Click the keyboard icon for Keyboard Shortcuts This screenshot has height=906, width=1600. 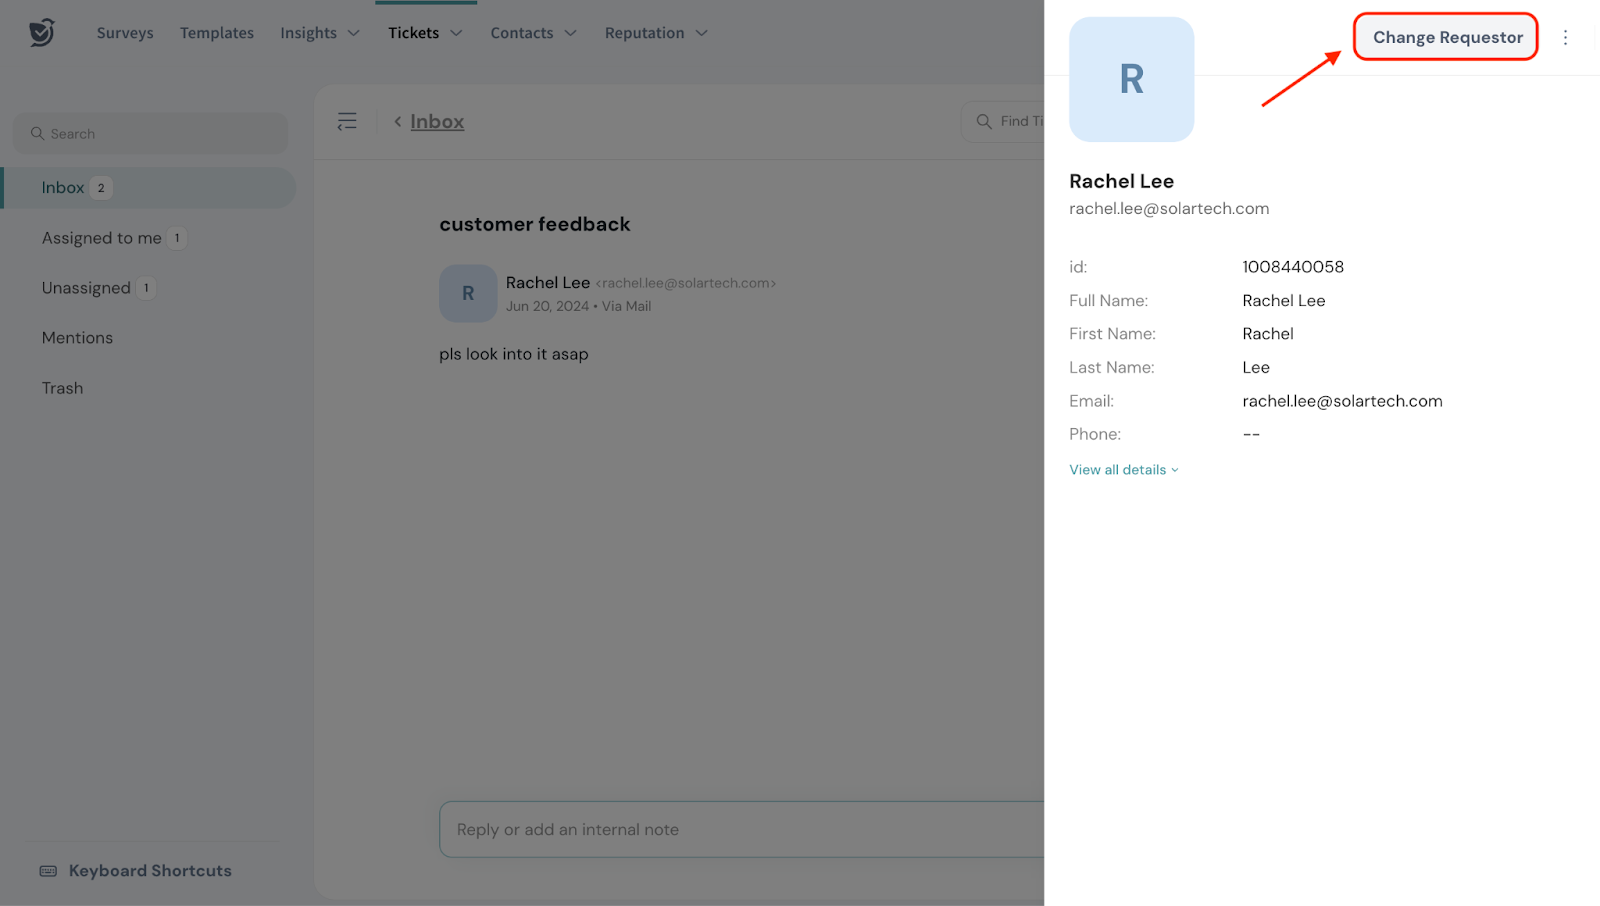[x=48, y=871]
